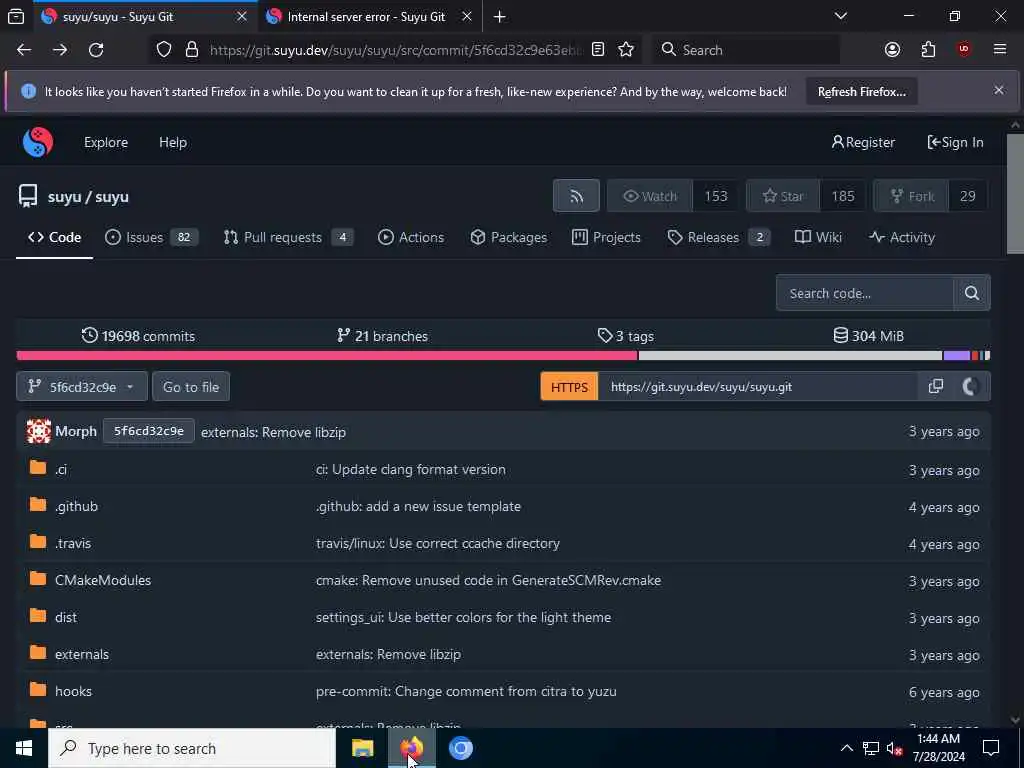Dismiss the Firefox refresh notification bar
This screenshot has width=1024, height=768.
click(999, 90)
